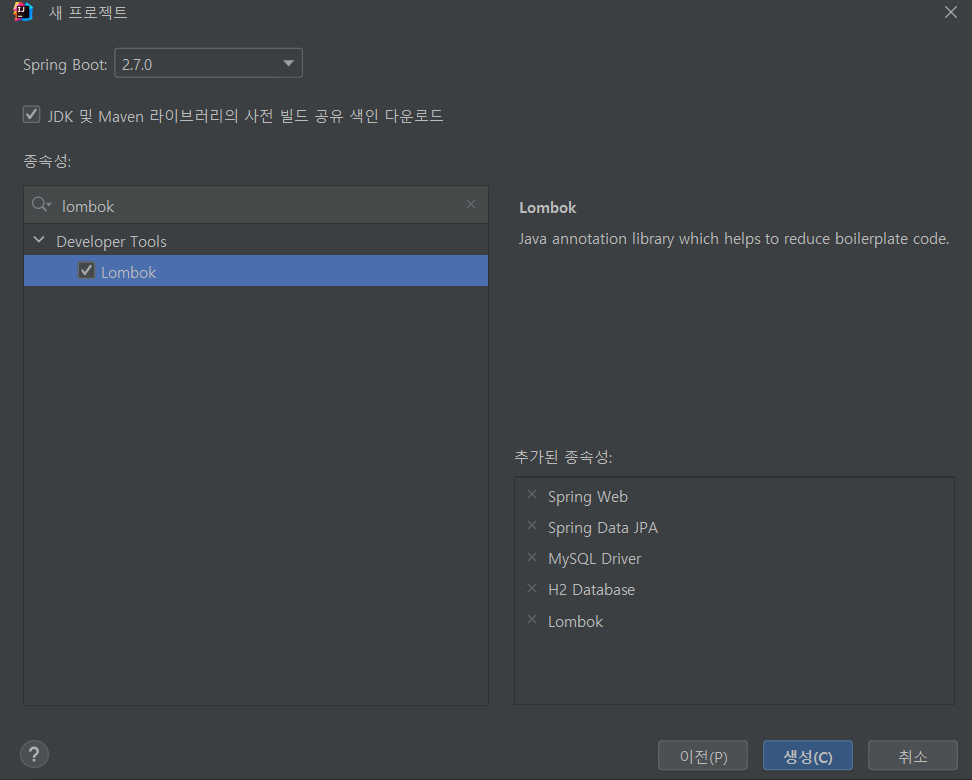Remove Spring Data JPA from added dependencies
This screenshot has height=780, width=972.
[x=532, y=525]
